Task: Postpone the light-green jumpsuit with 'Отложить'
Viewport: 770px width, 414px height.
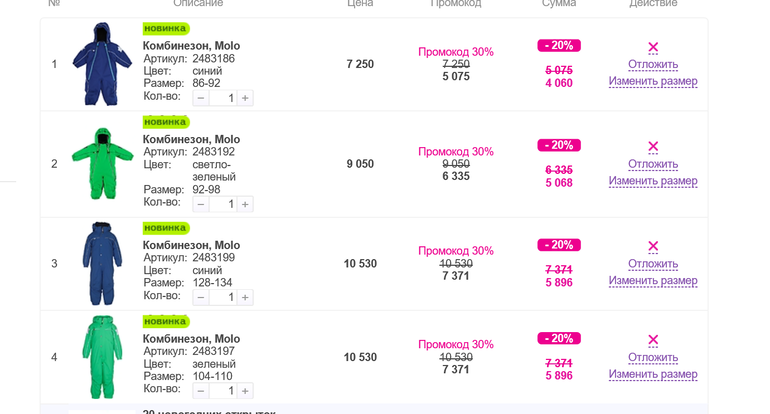Action: pyautogui.click(x=653, y=164)
